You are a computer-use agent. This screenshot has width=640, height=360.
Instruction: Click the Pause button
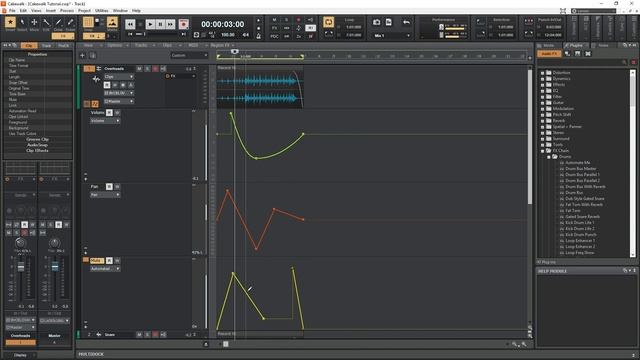pos(160,24)
